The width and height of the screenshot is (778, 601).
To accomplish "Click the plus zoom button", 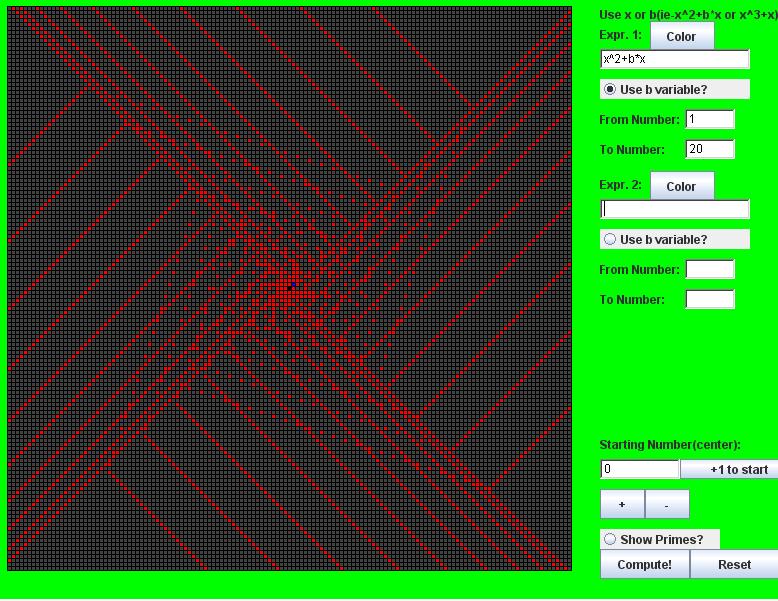I will [x=622, y=504].
